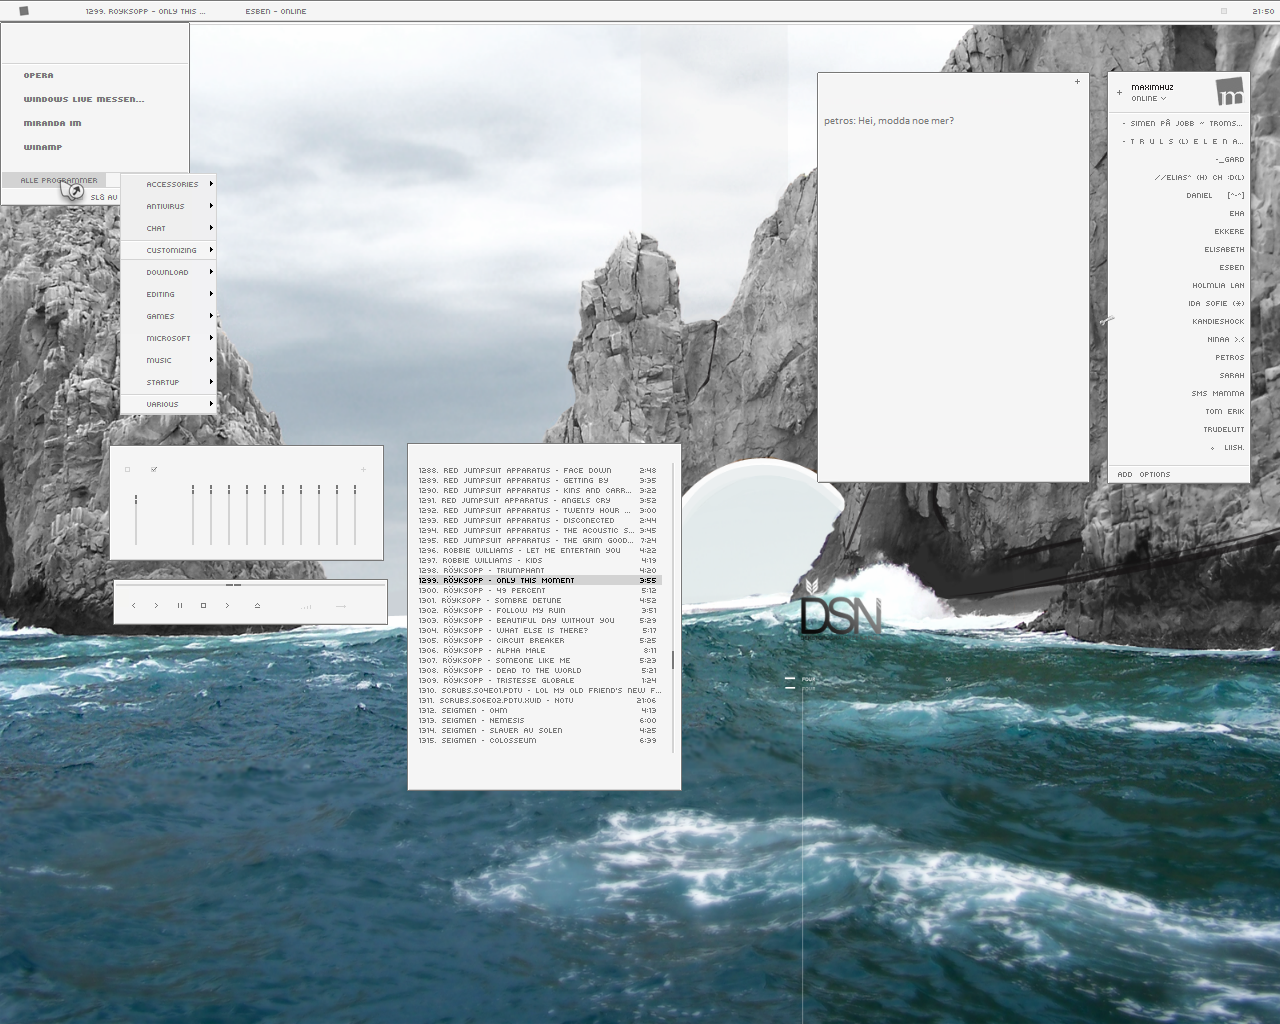Select track 'Röyksopp - Triumphant'
This screenshot has height=1024, width=1280.
click(540, 570)
